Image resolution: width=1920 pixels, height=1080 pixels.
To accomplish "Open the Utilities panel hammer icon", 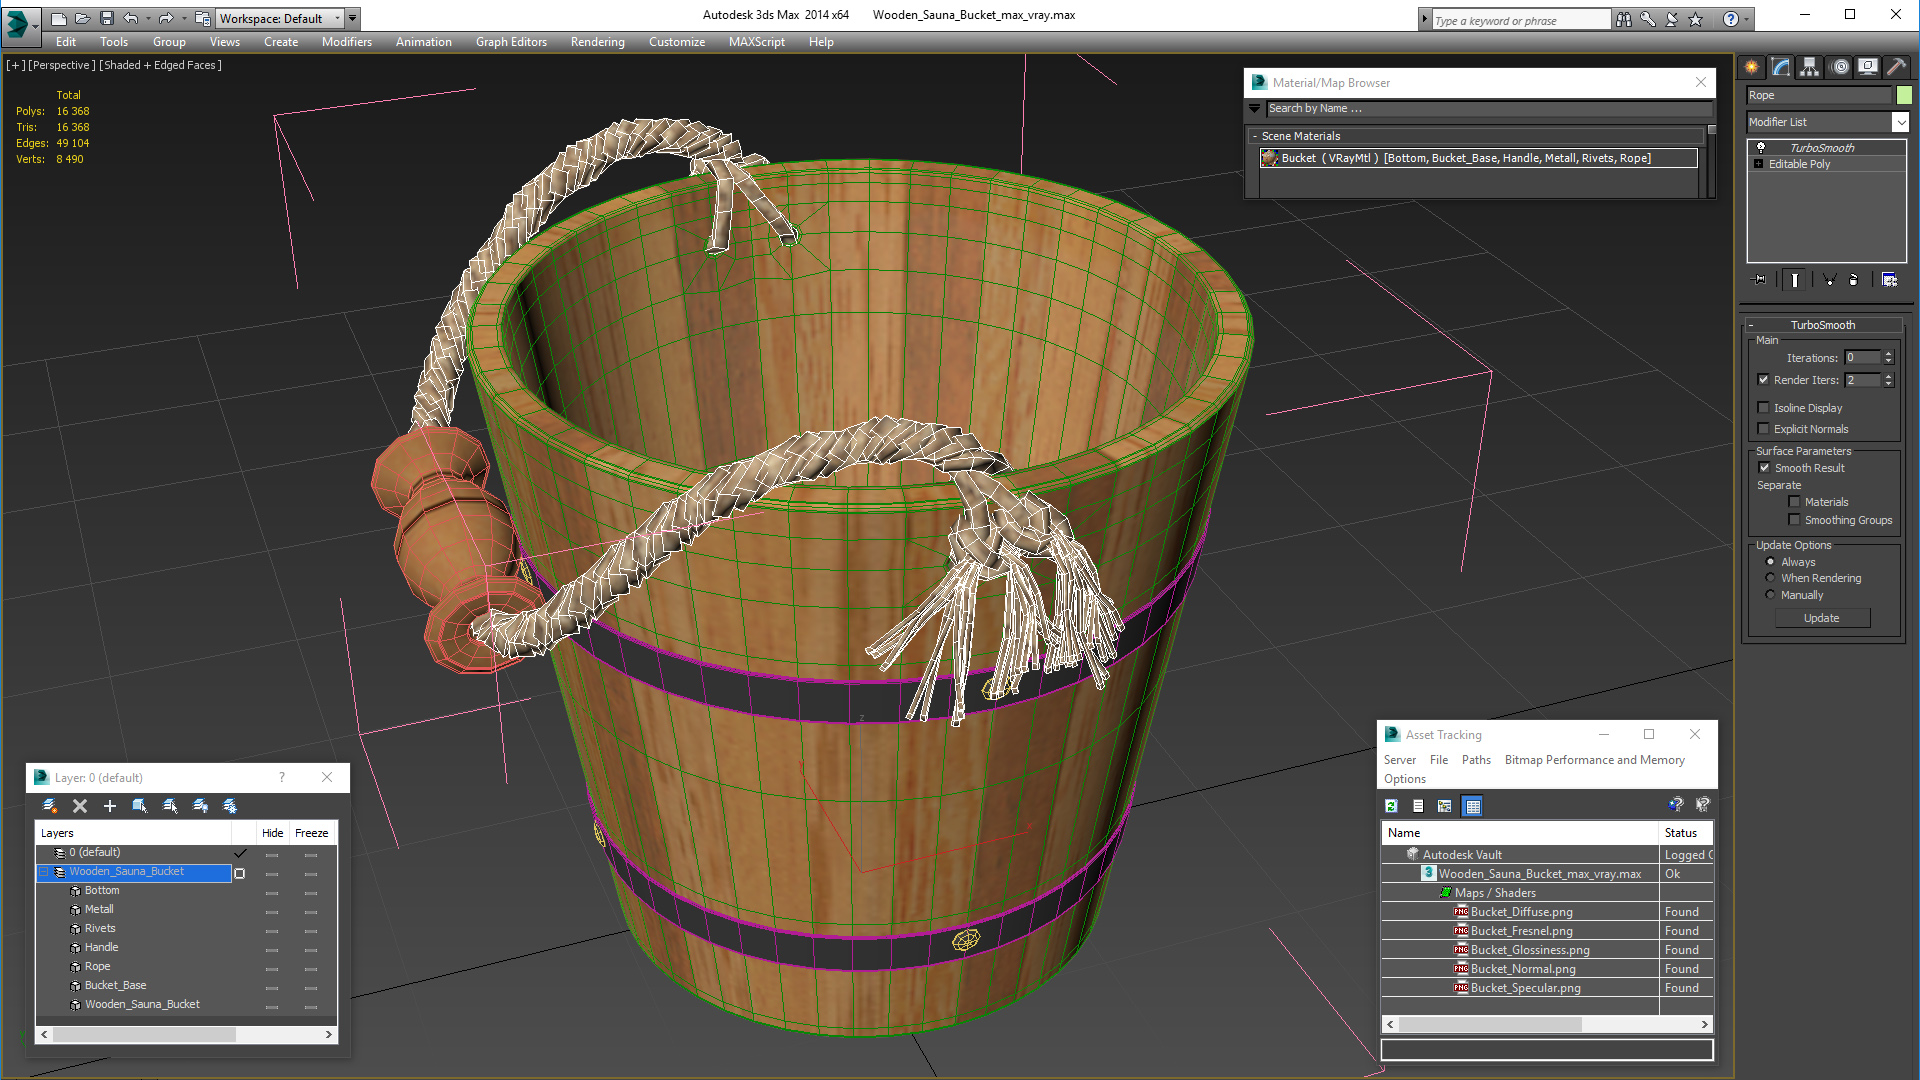I will tap(1896, 67).
